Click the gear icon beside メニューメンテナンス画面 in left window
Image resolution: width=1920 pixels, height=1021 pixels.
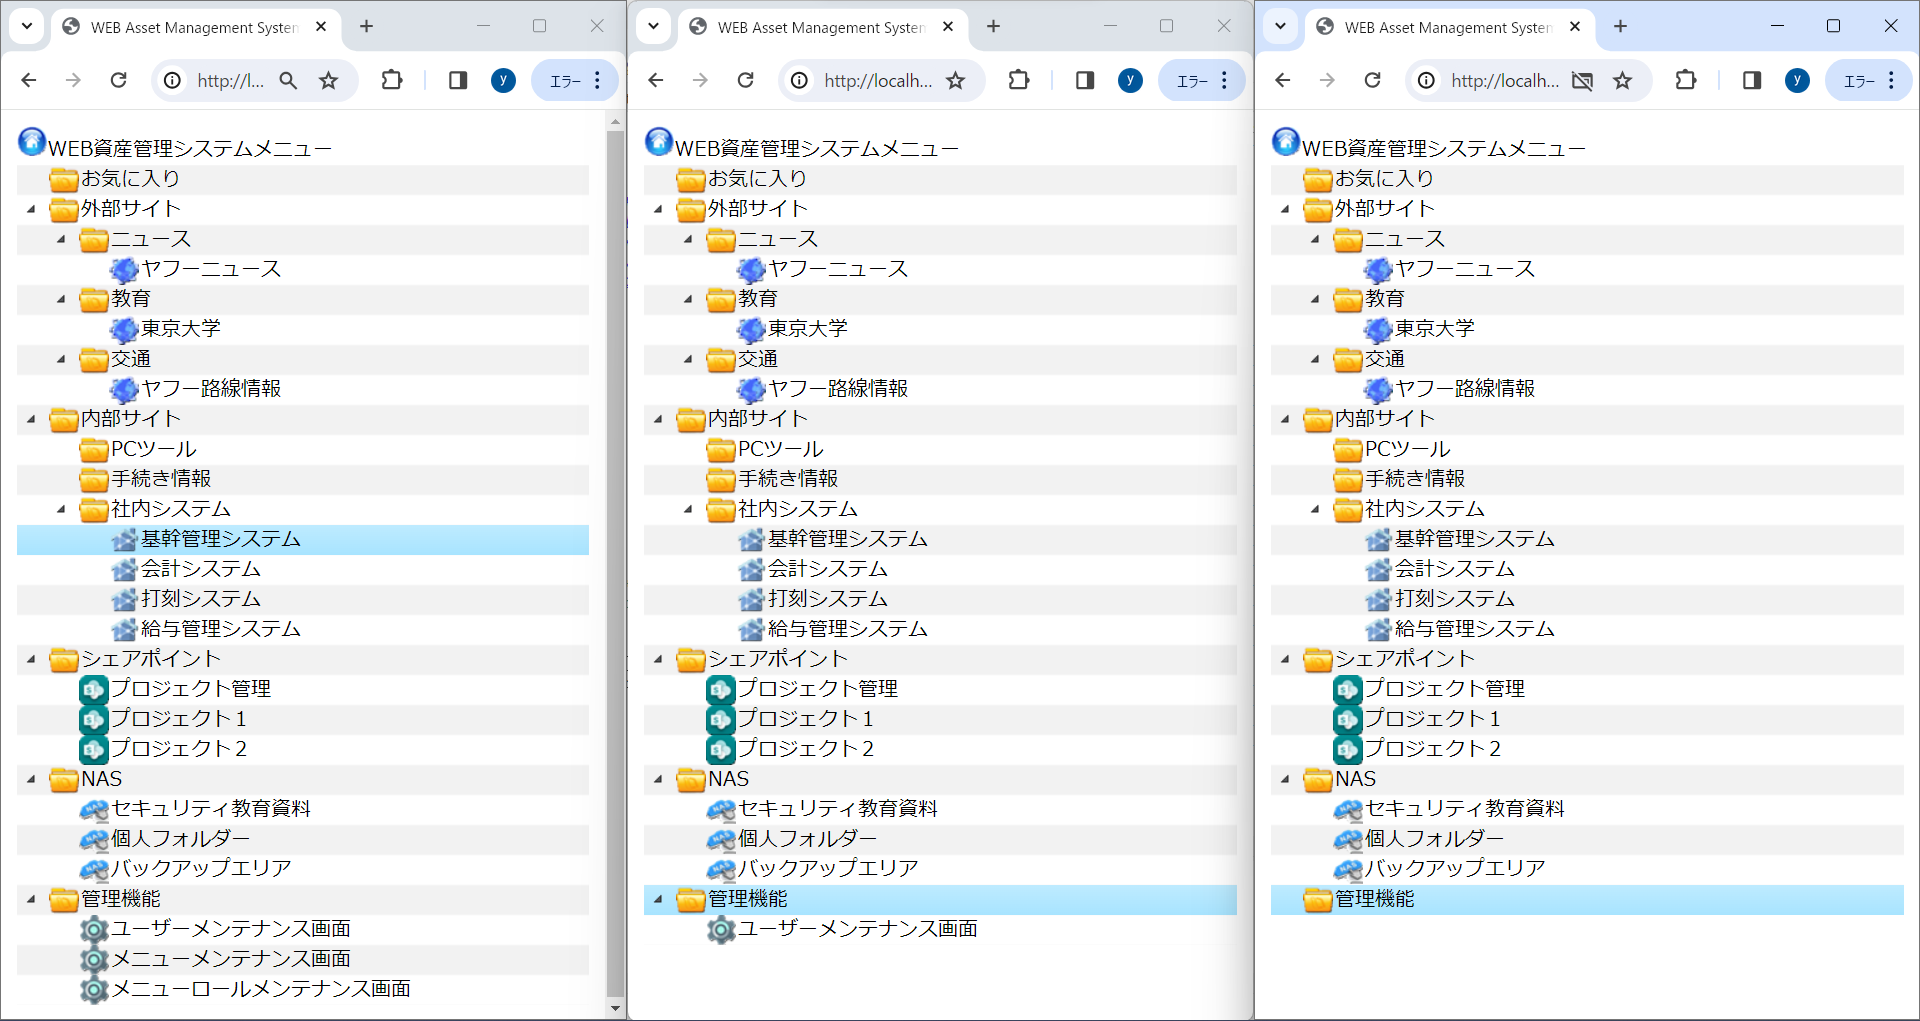coord(94,960)
